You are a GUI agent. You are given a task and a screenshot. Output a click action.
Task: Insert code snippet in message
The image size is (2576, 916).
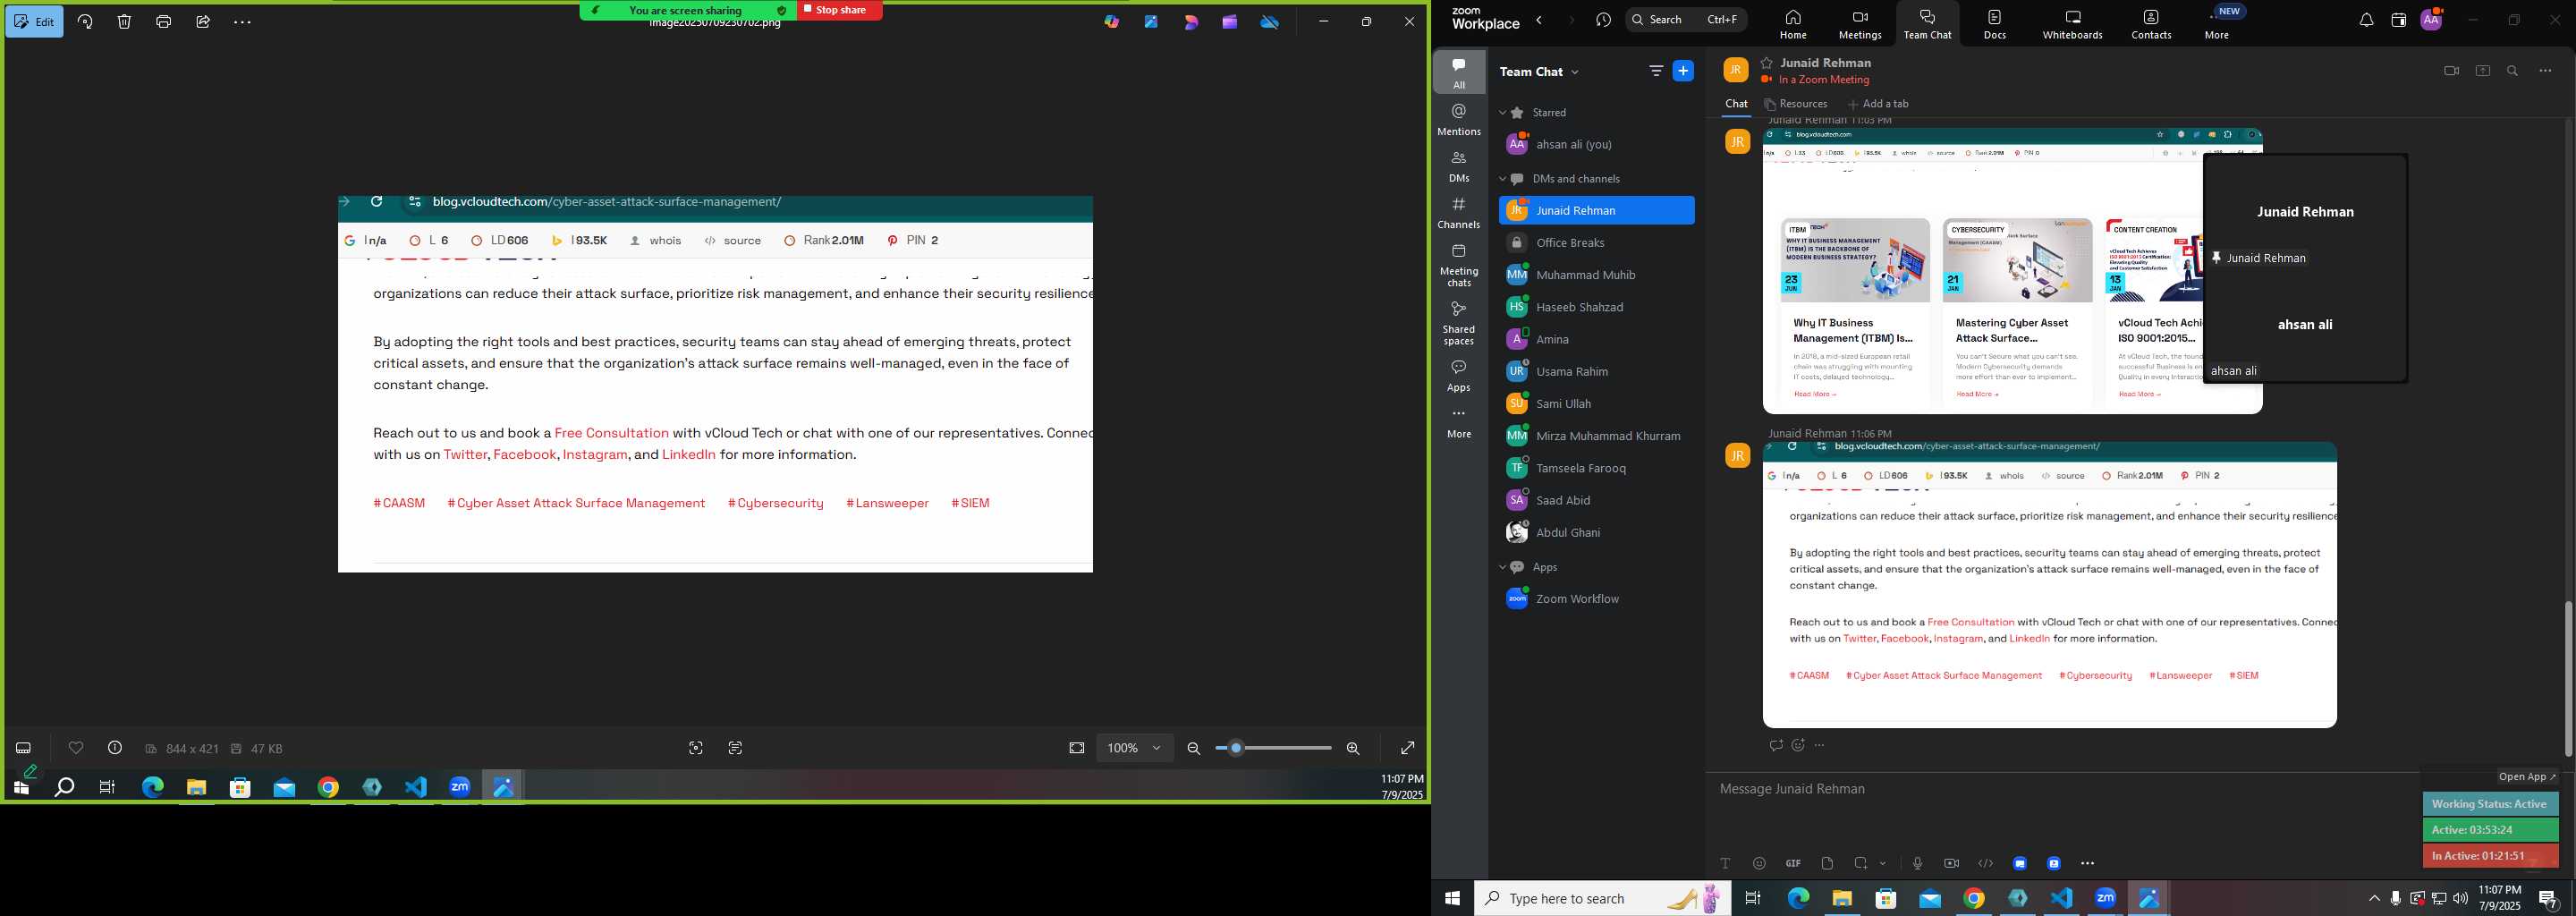click(x=1985, y=863)
